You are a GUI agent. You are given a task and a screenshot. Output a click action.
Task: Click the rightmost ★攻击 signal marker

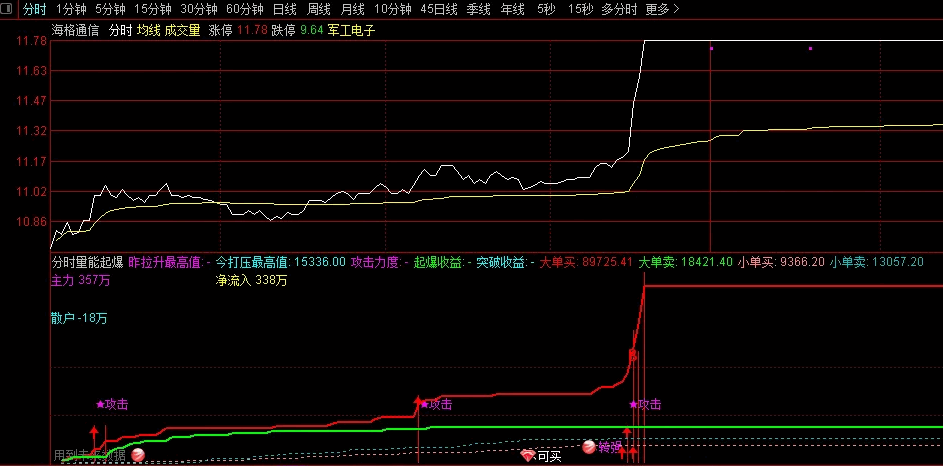click(645, 405)
